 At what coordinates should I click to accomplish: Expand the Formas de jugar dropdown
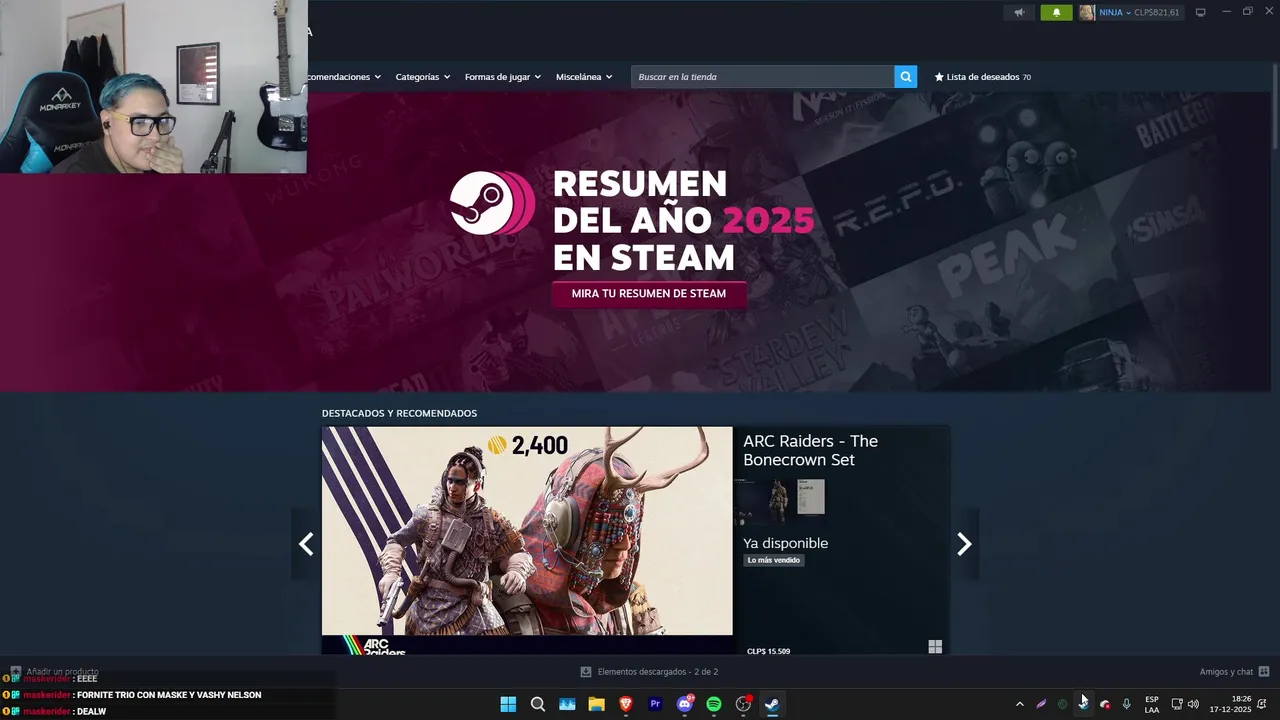(503, 77)
